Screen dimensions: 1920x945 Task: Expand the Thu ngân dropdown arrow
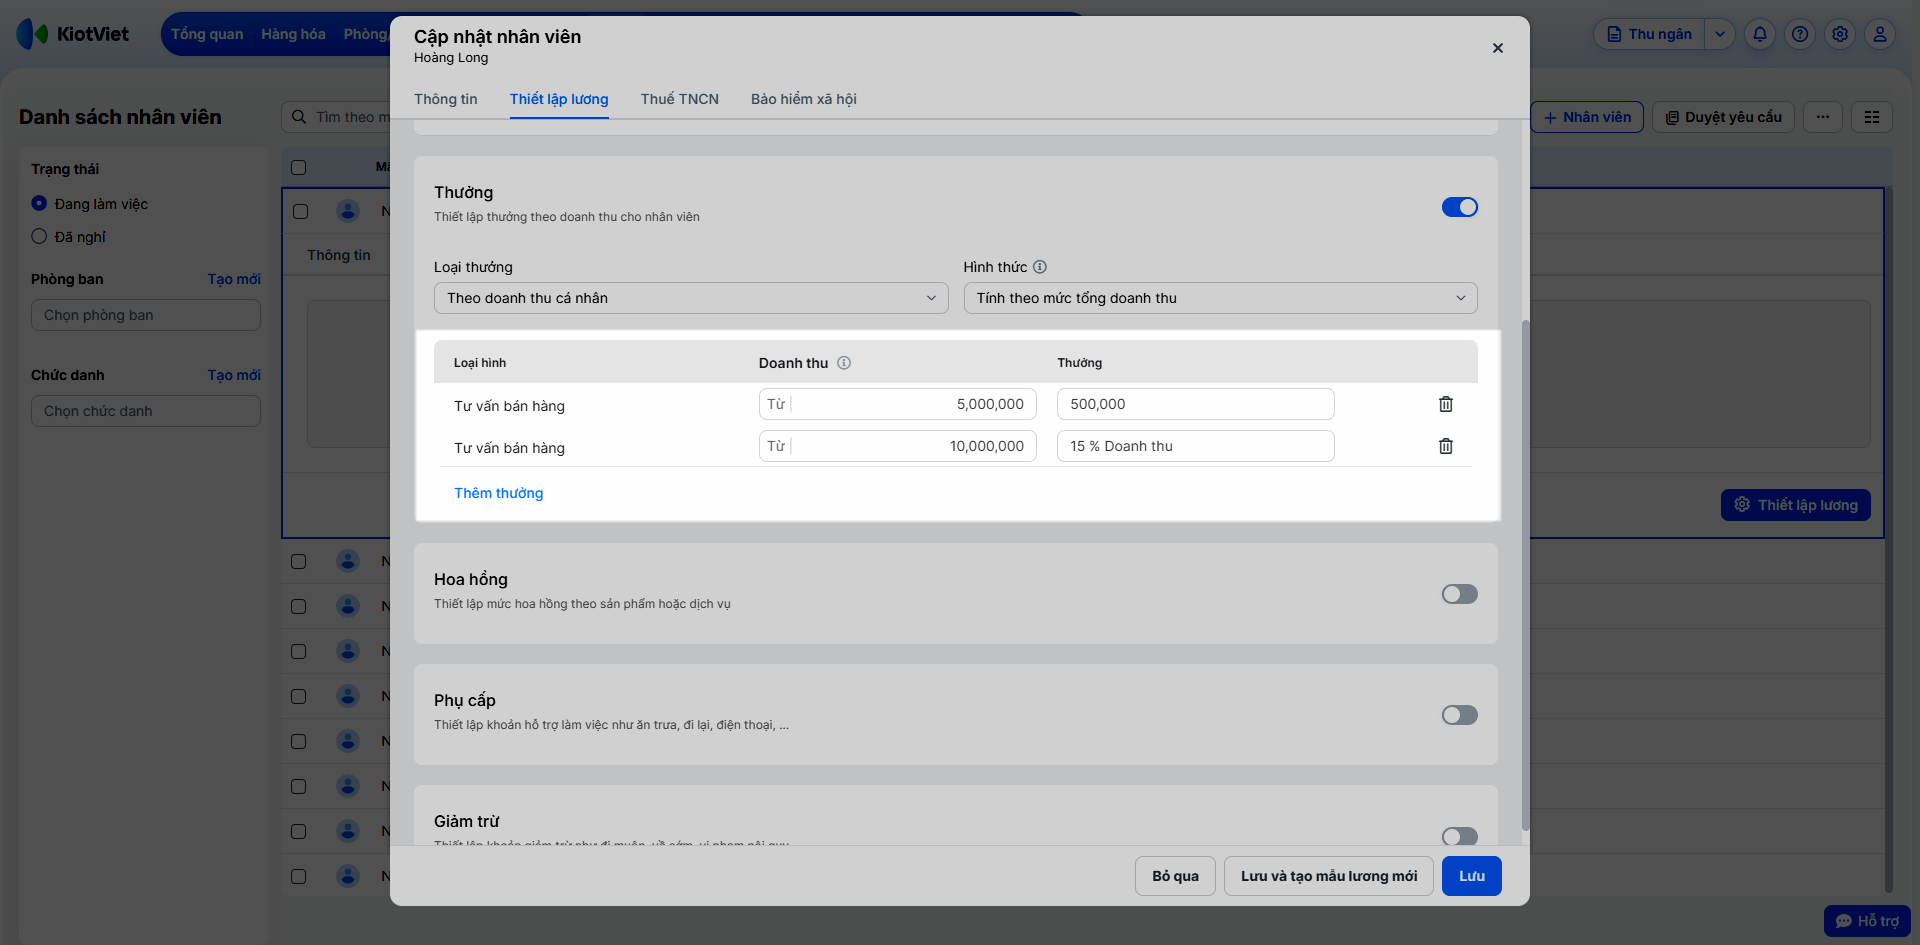1720,34
